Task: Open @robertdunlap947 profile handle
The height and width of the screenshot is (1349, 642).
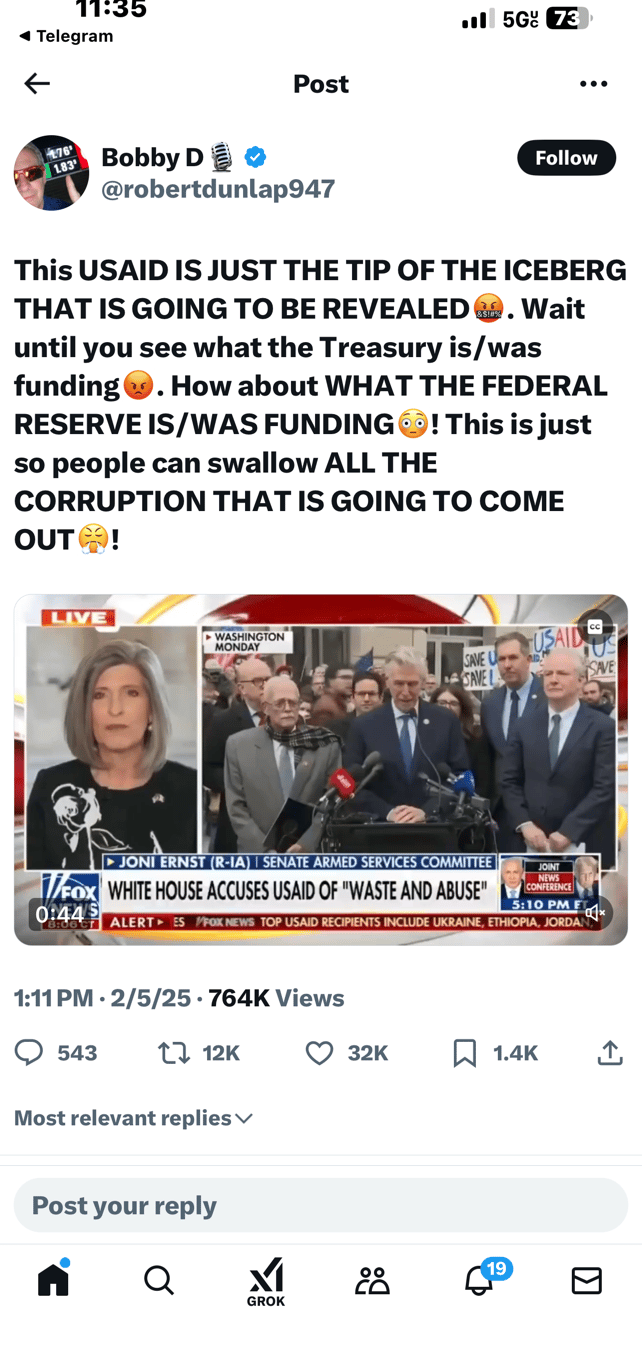Action: (x=218, y=189)
